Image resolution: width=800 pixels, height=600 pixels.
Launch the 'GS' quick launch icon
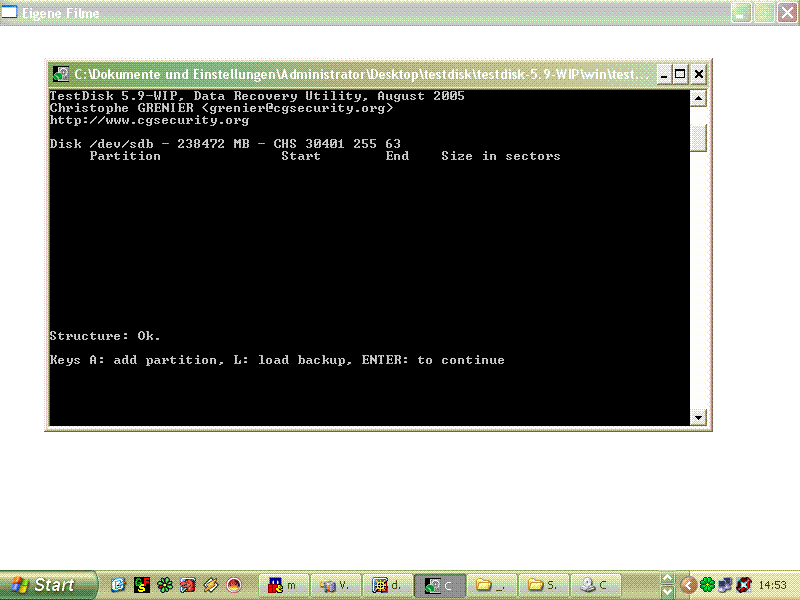click(x=142, y=585)
